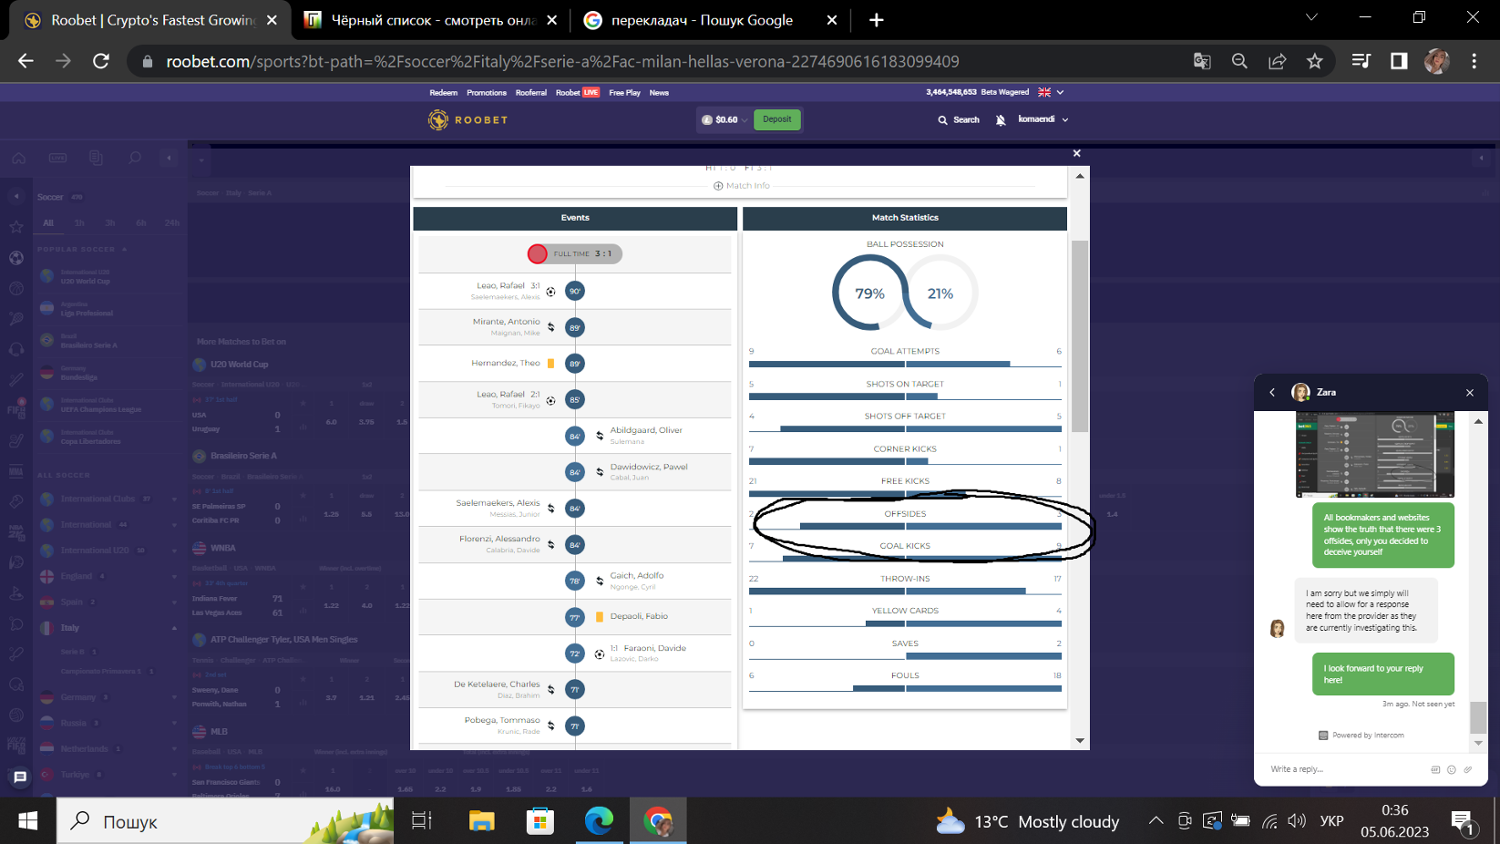Screen dimensions: 1500x844
Task: Type in the Write a reply field
Action: tap(1340, 769)
